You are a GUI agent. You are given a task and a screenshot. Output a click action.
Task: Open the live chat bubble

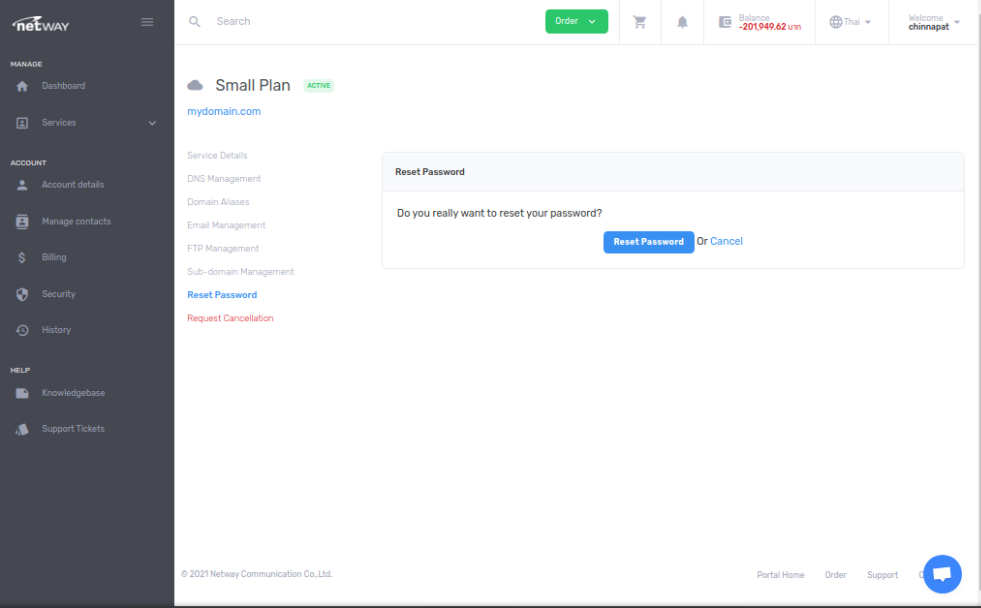click(941, 574)
